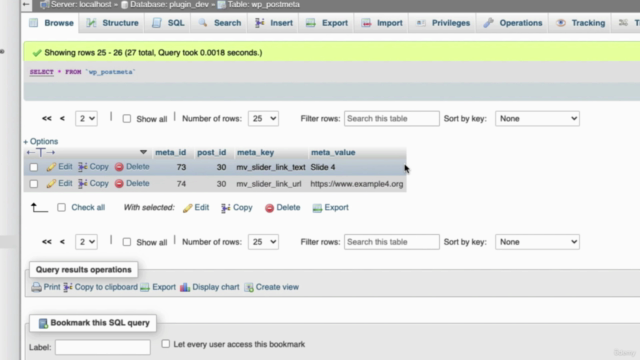Click the https://www.example4.org value cell
This screenshot has width=640, height=360.
357,184
